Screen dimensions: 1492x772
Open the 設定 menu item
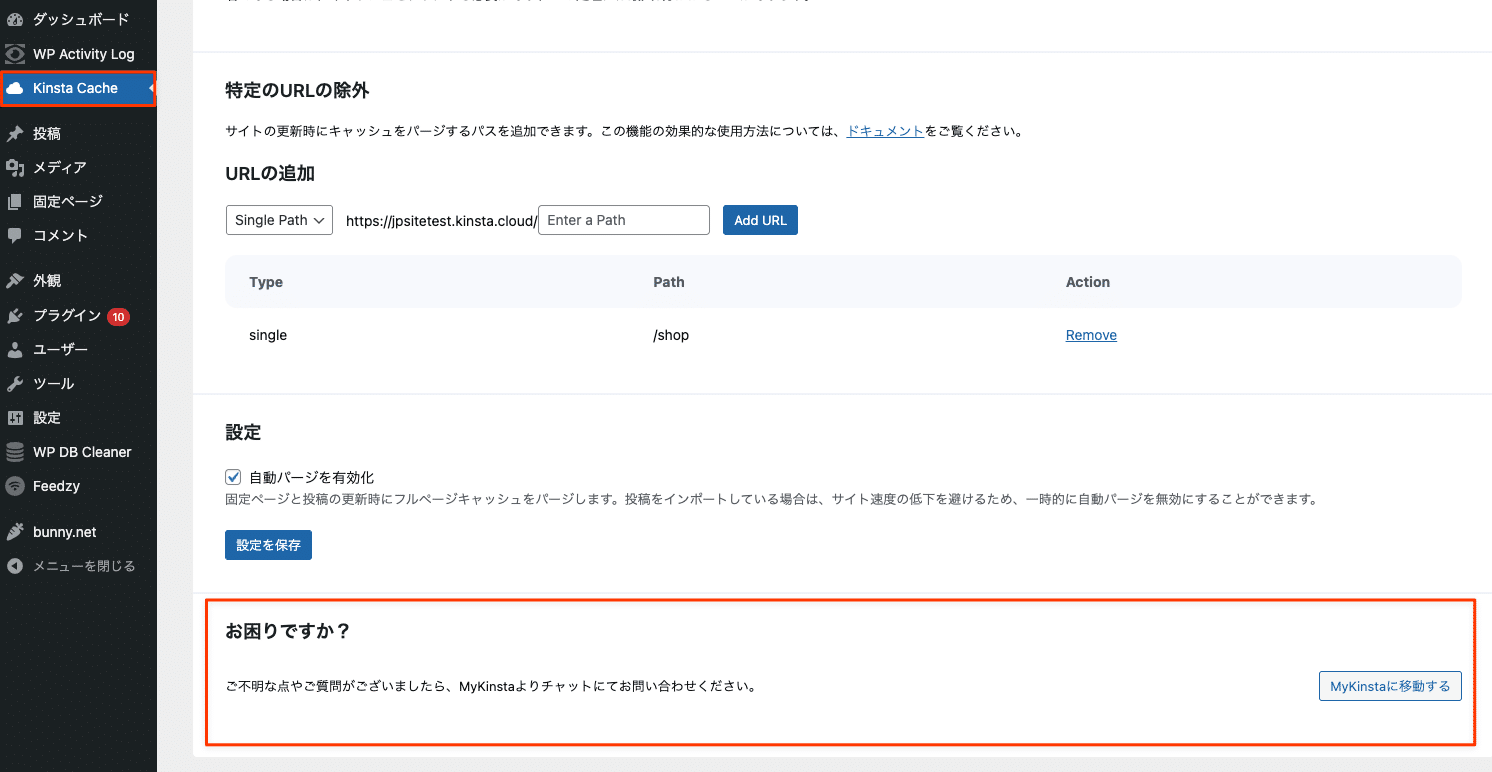point(13,417)
